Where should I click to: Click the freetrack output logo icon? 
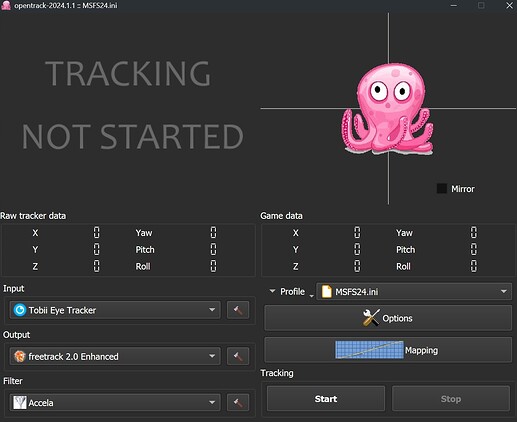click(x=20, y=356)
